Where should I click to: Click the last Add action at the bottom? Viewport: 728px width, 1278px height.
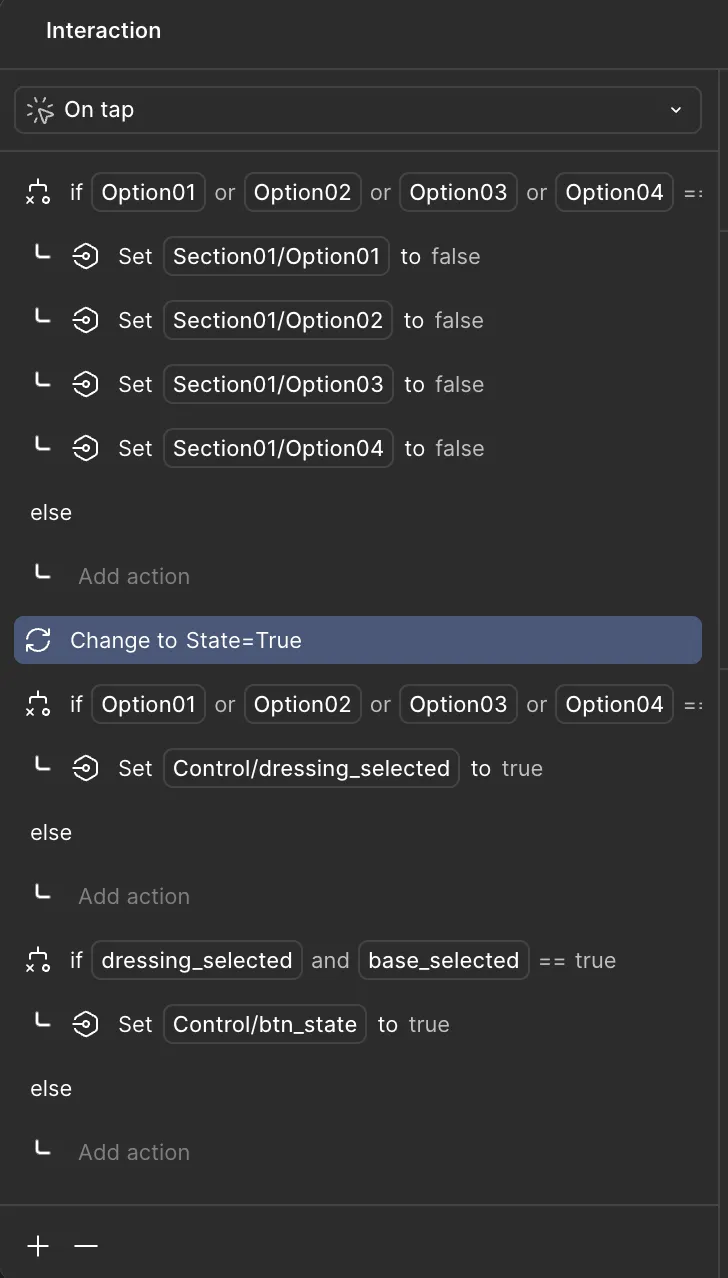tap(134, 1153)
